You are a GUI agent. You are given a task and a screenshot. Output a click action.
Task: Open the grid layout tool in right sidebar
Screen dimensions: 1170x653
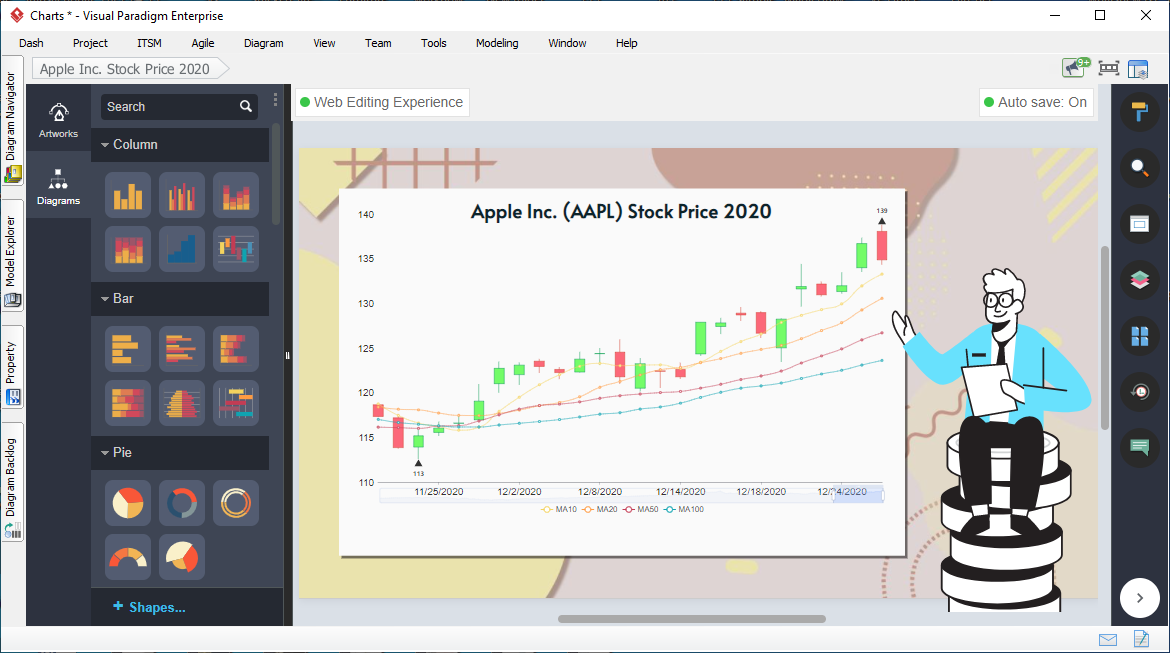click(1139, 336)
